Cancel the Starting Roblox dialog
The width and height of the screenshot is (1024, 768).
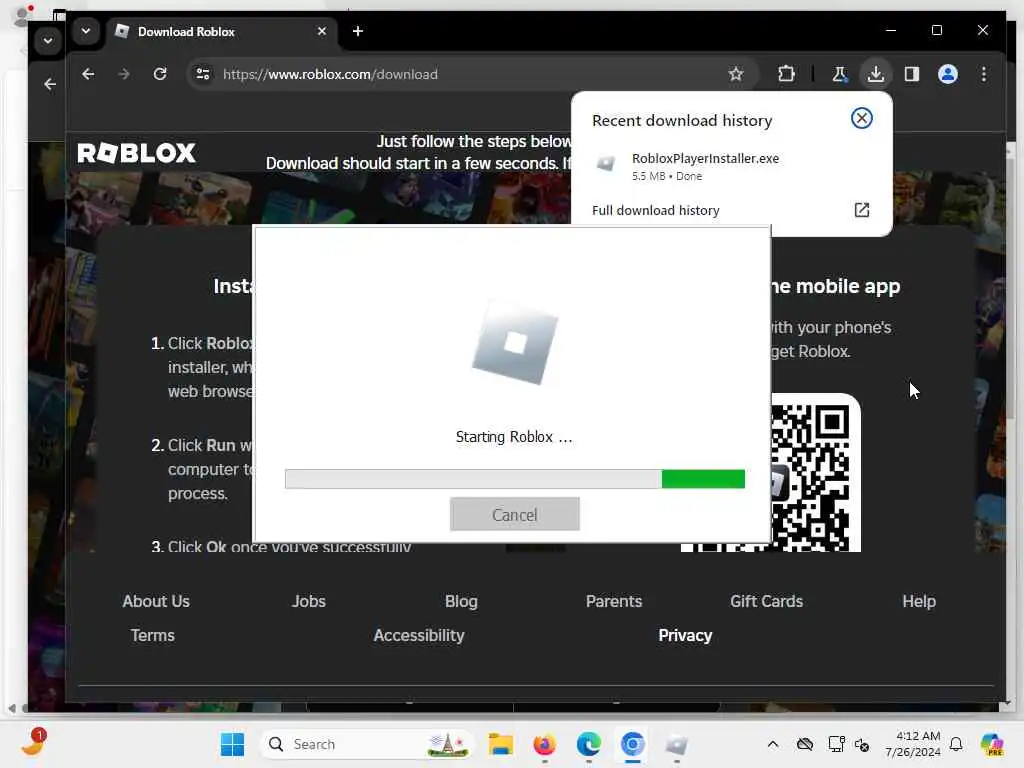point(515,515)
